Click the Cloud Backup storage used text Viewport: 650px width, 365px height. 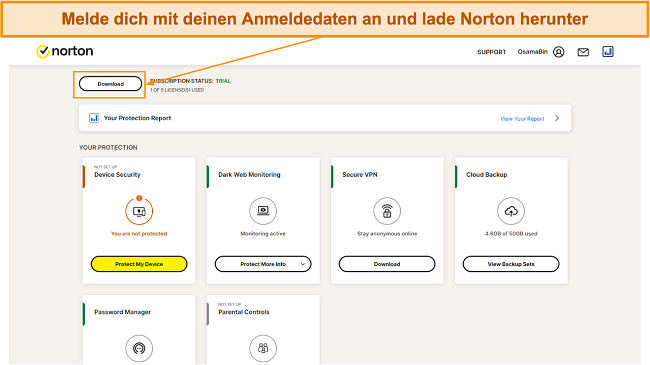[511, 234]
